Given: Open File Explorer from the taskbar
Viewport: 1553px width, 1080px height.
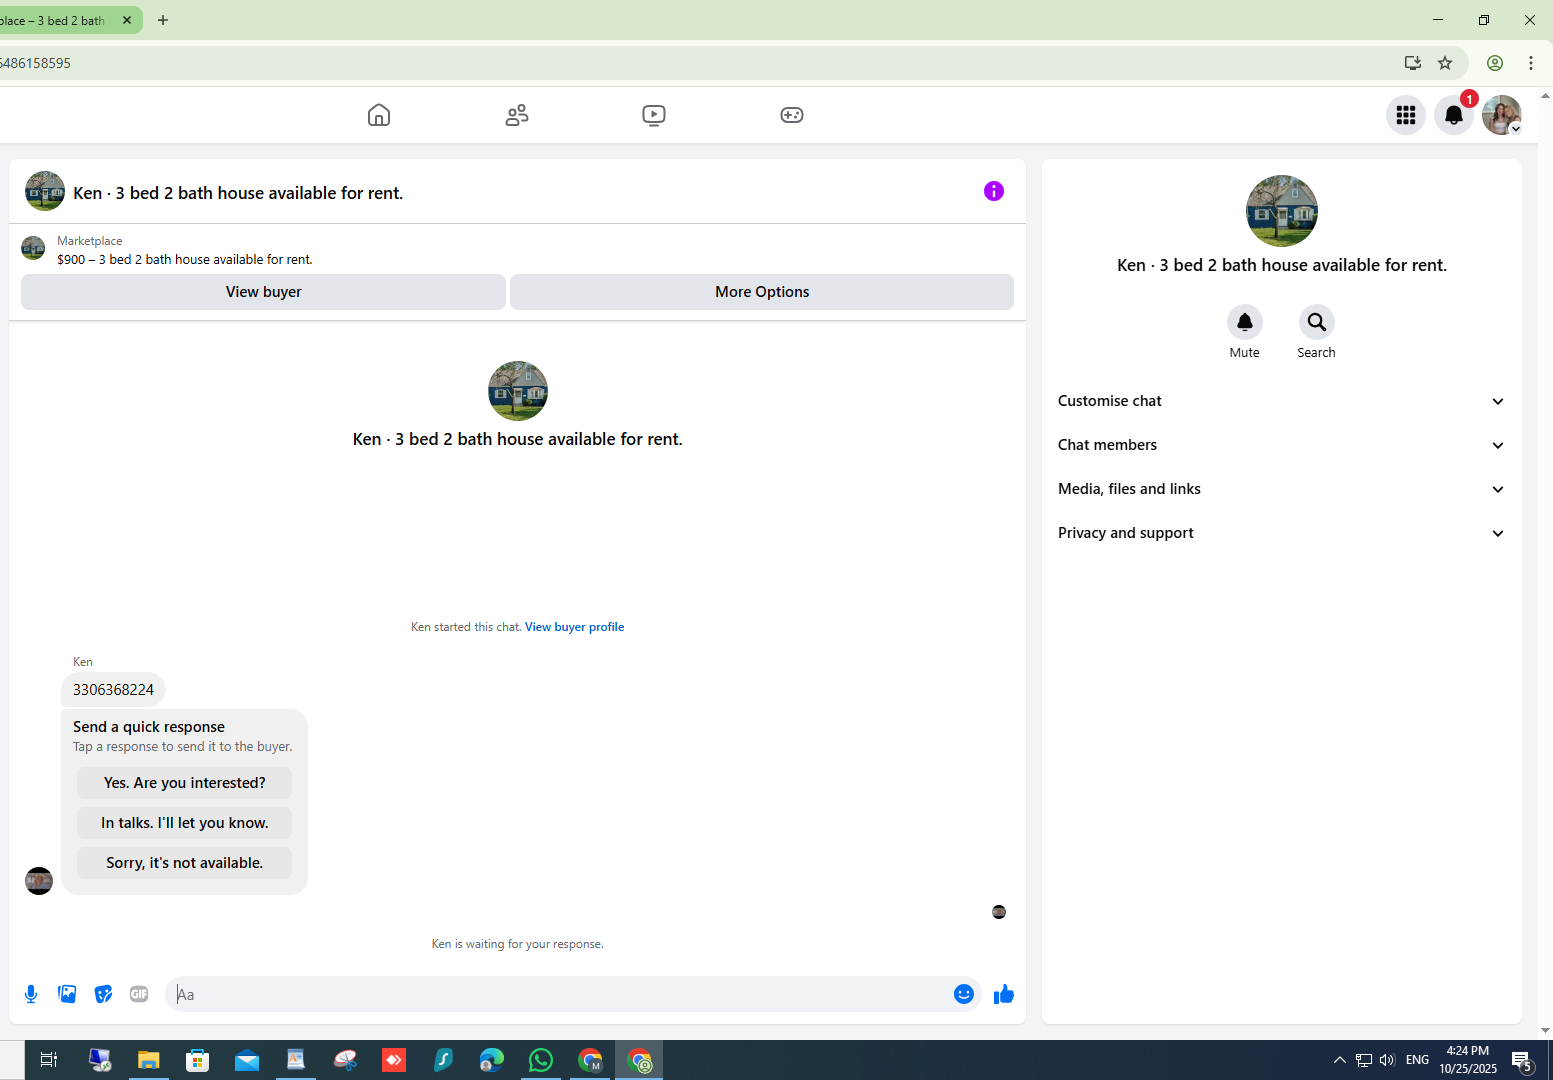Looking at the screenshot, I should coord(149,1060).
